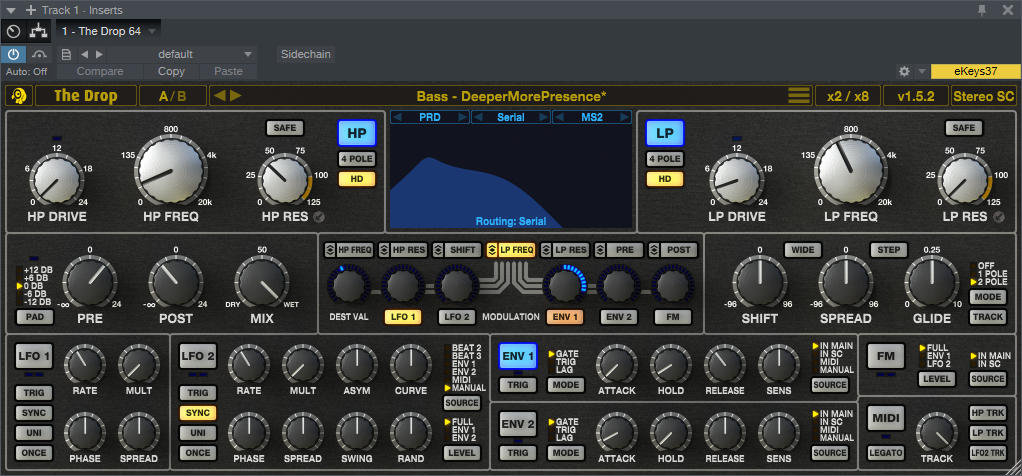Pin the inserts window
Image resolution: width=1022 pixels, height=476 pixels.
coord(982,10)
